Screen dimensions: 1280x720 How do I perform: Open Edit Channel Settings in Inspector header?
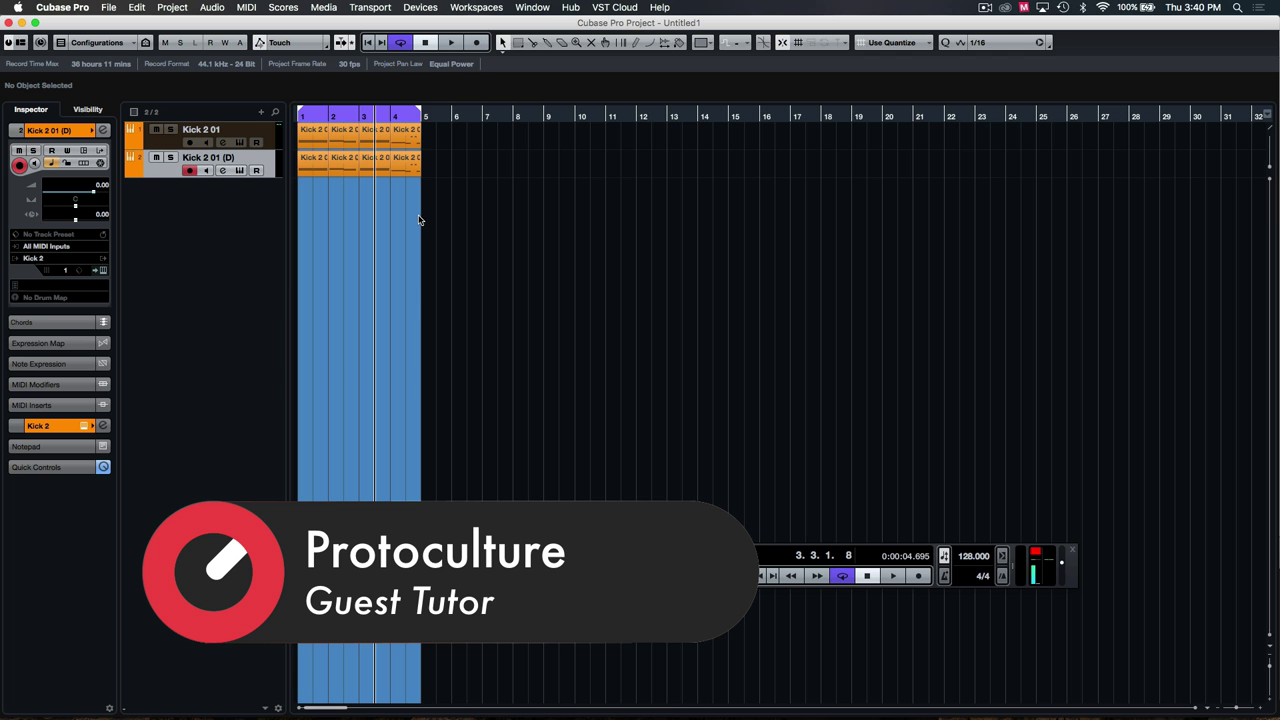pyautogui.click(x=103, y=131)
